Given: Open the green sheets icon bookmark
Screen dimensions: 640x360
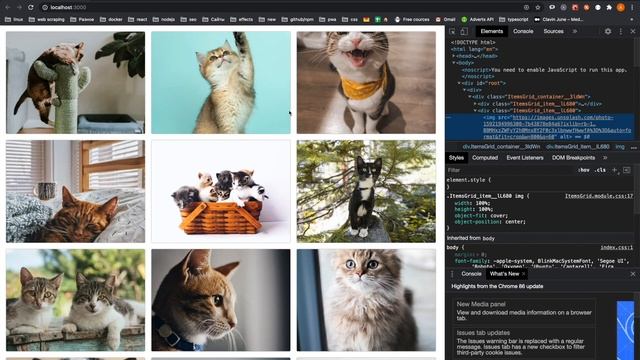Looking at the screenshot, I should [378, 19].
